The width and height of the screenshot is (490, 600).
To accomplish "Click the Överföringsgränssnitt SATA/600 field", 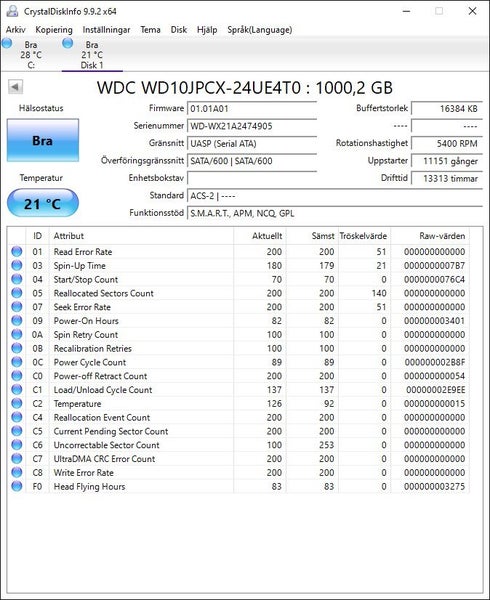I will pyautogui.click(x=252, y=161).
